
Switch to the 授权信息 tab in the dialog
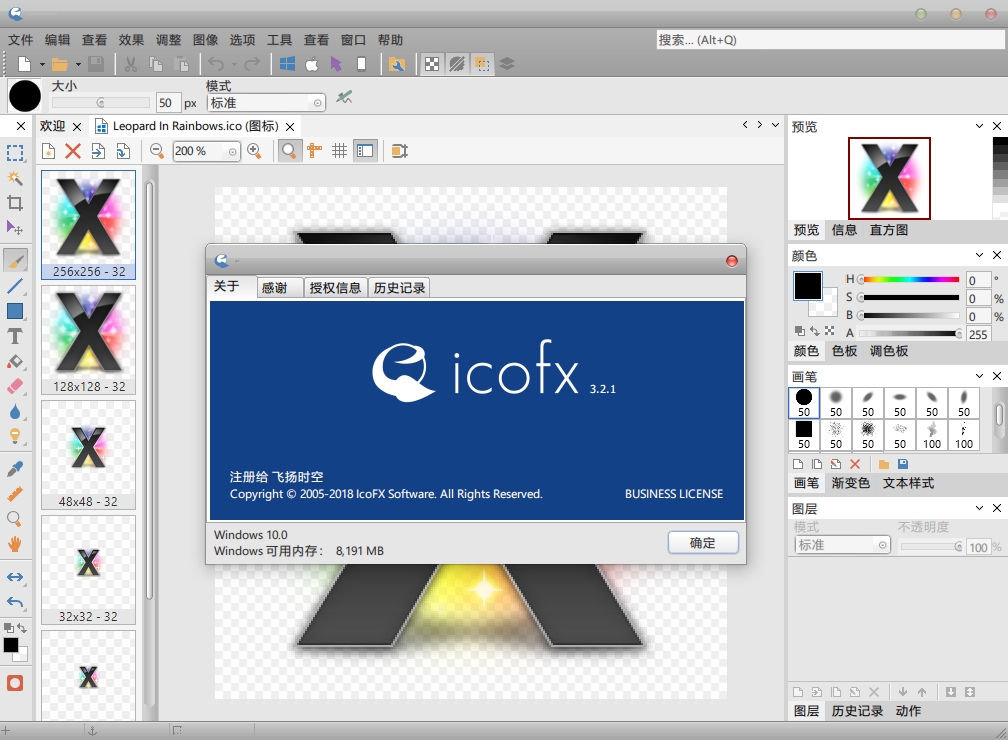point(335,287)
